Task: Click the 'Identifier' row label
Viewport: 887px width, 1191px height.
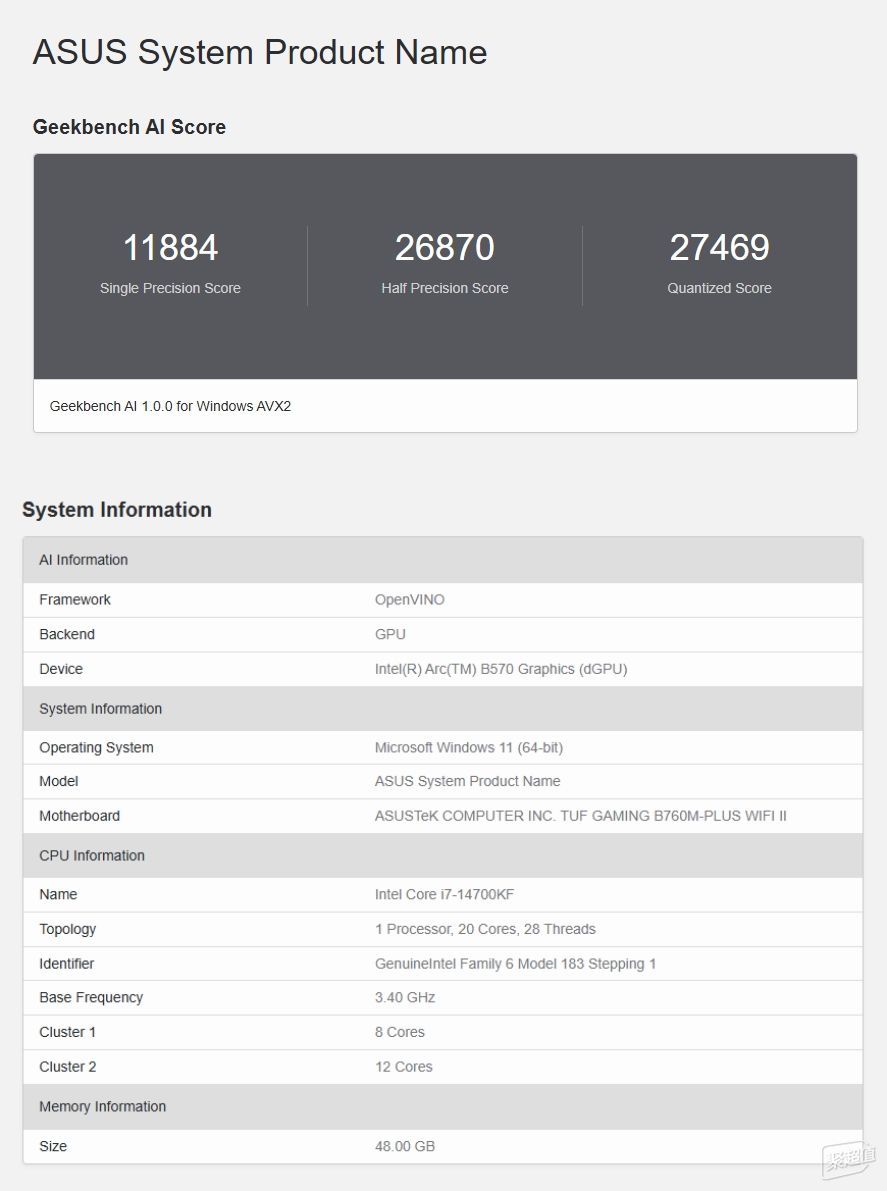Action: click(67, 963)
